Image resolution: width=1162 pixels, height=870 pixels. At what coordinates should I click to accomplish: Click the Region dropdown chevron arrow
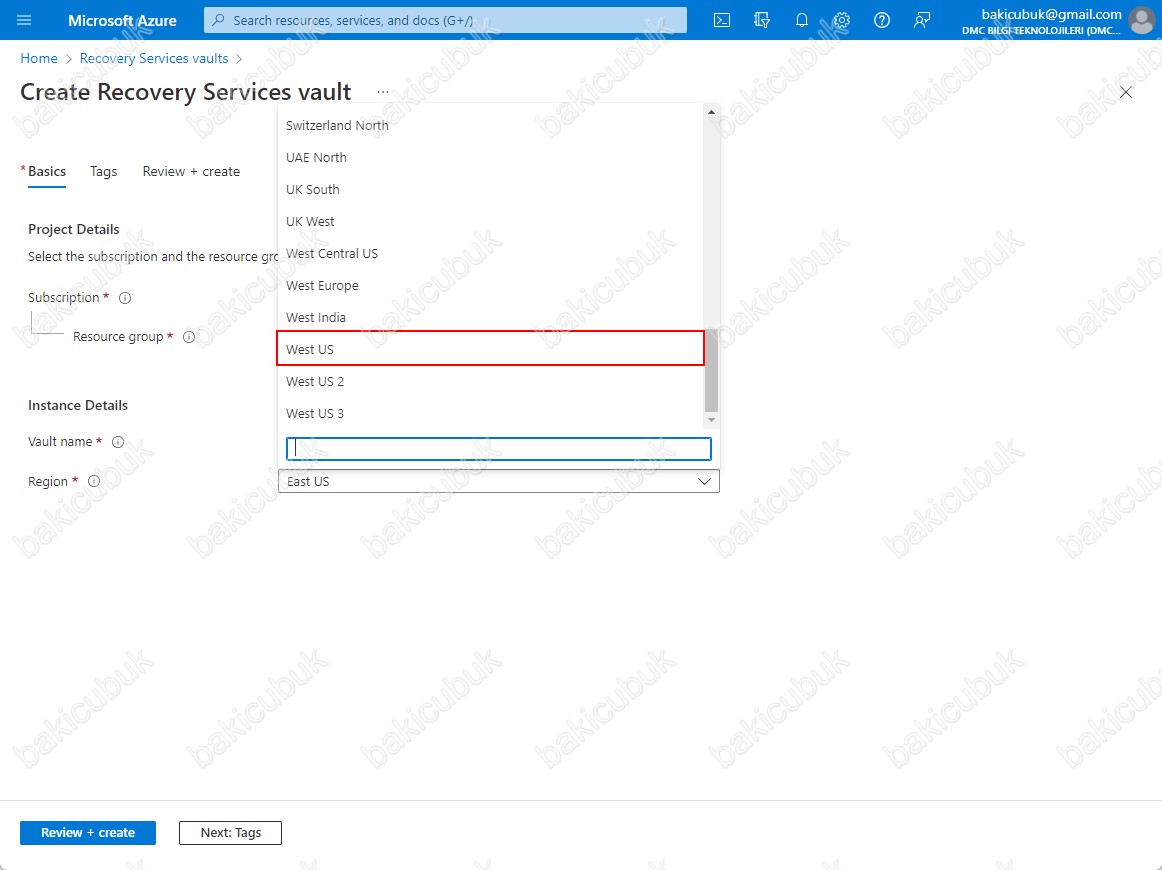(704, 482)
